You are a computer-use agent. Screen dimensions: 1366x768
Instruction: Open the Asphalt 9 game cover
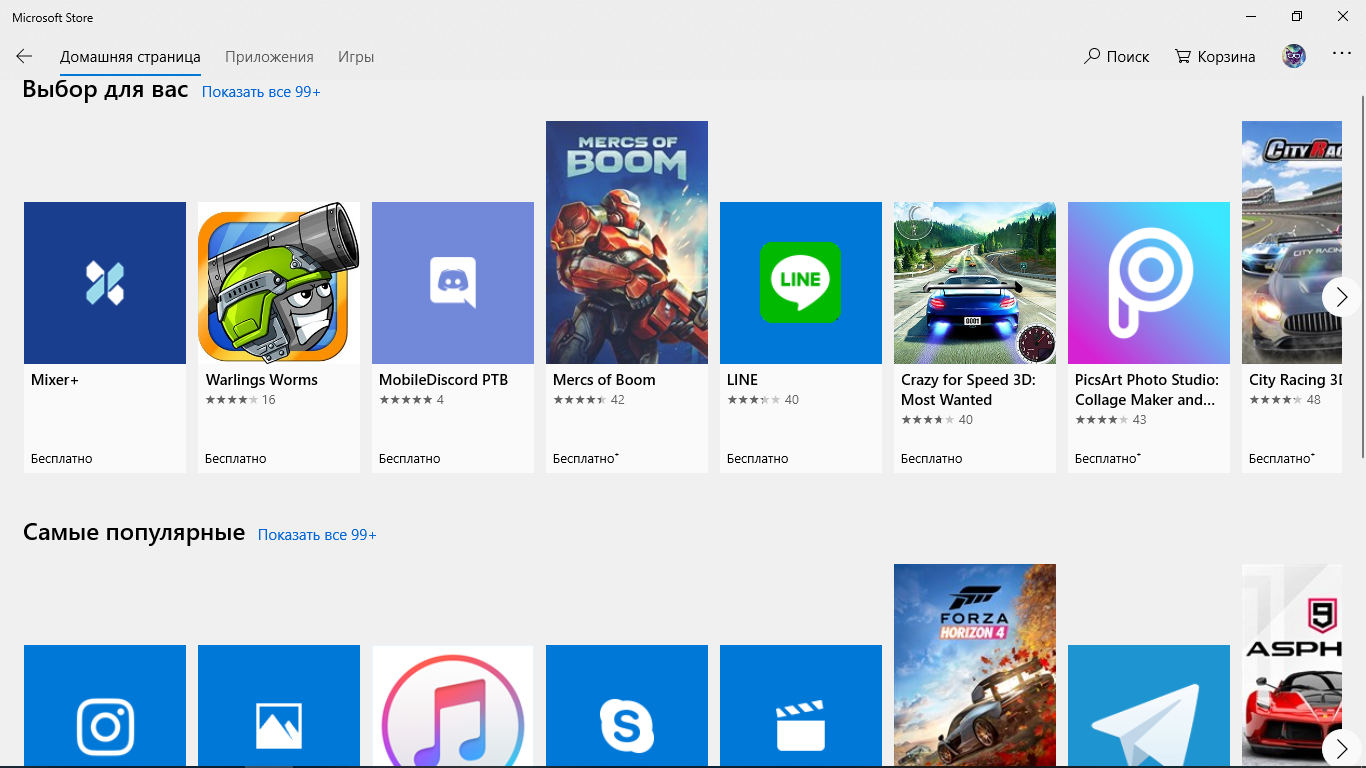click(x=1292, y=666)
